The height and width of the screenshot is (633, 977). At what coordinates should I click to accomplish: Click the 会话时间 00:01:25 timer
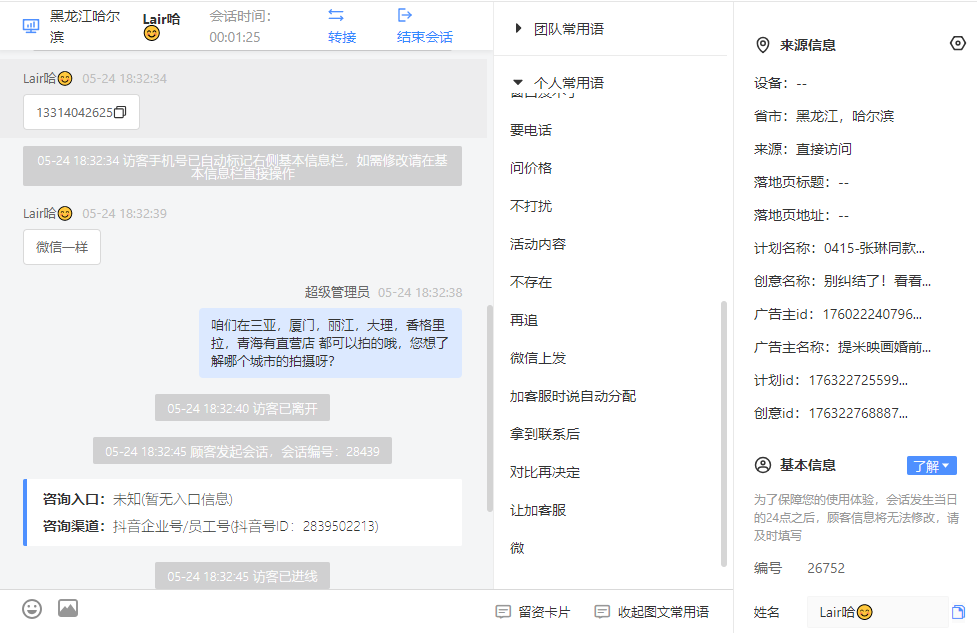[x=240, y=27]
